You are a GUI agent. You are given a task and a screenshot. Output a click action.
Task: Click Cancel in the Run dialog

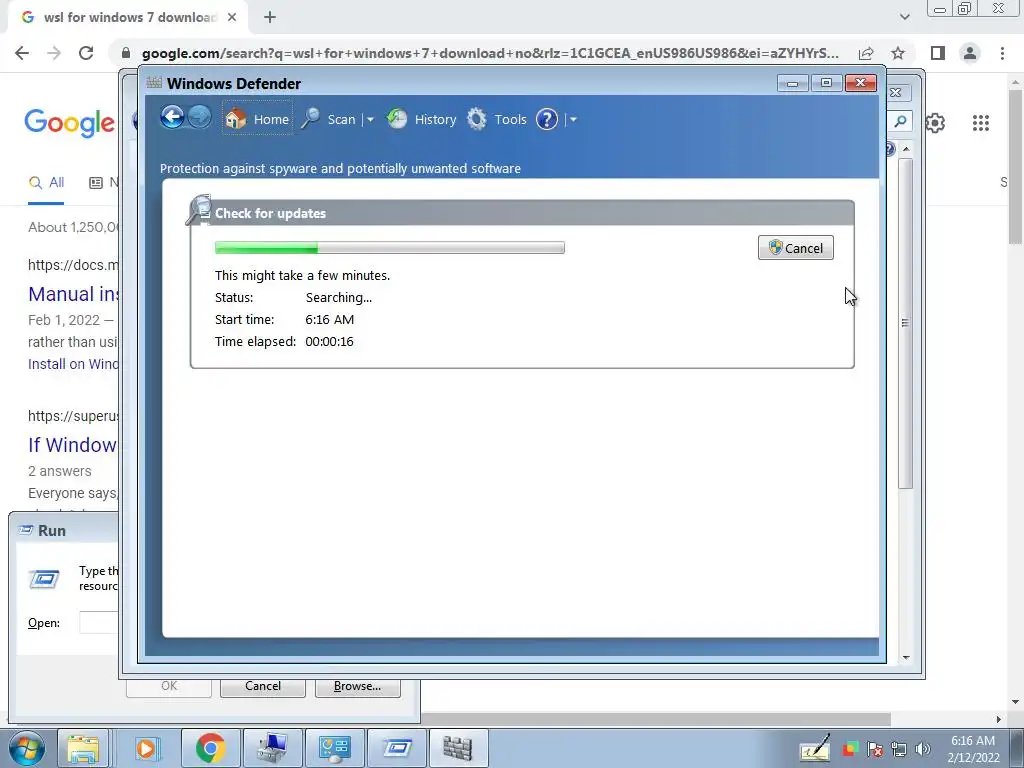[x=263, y=686]
